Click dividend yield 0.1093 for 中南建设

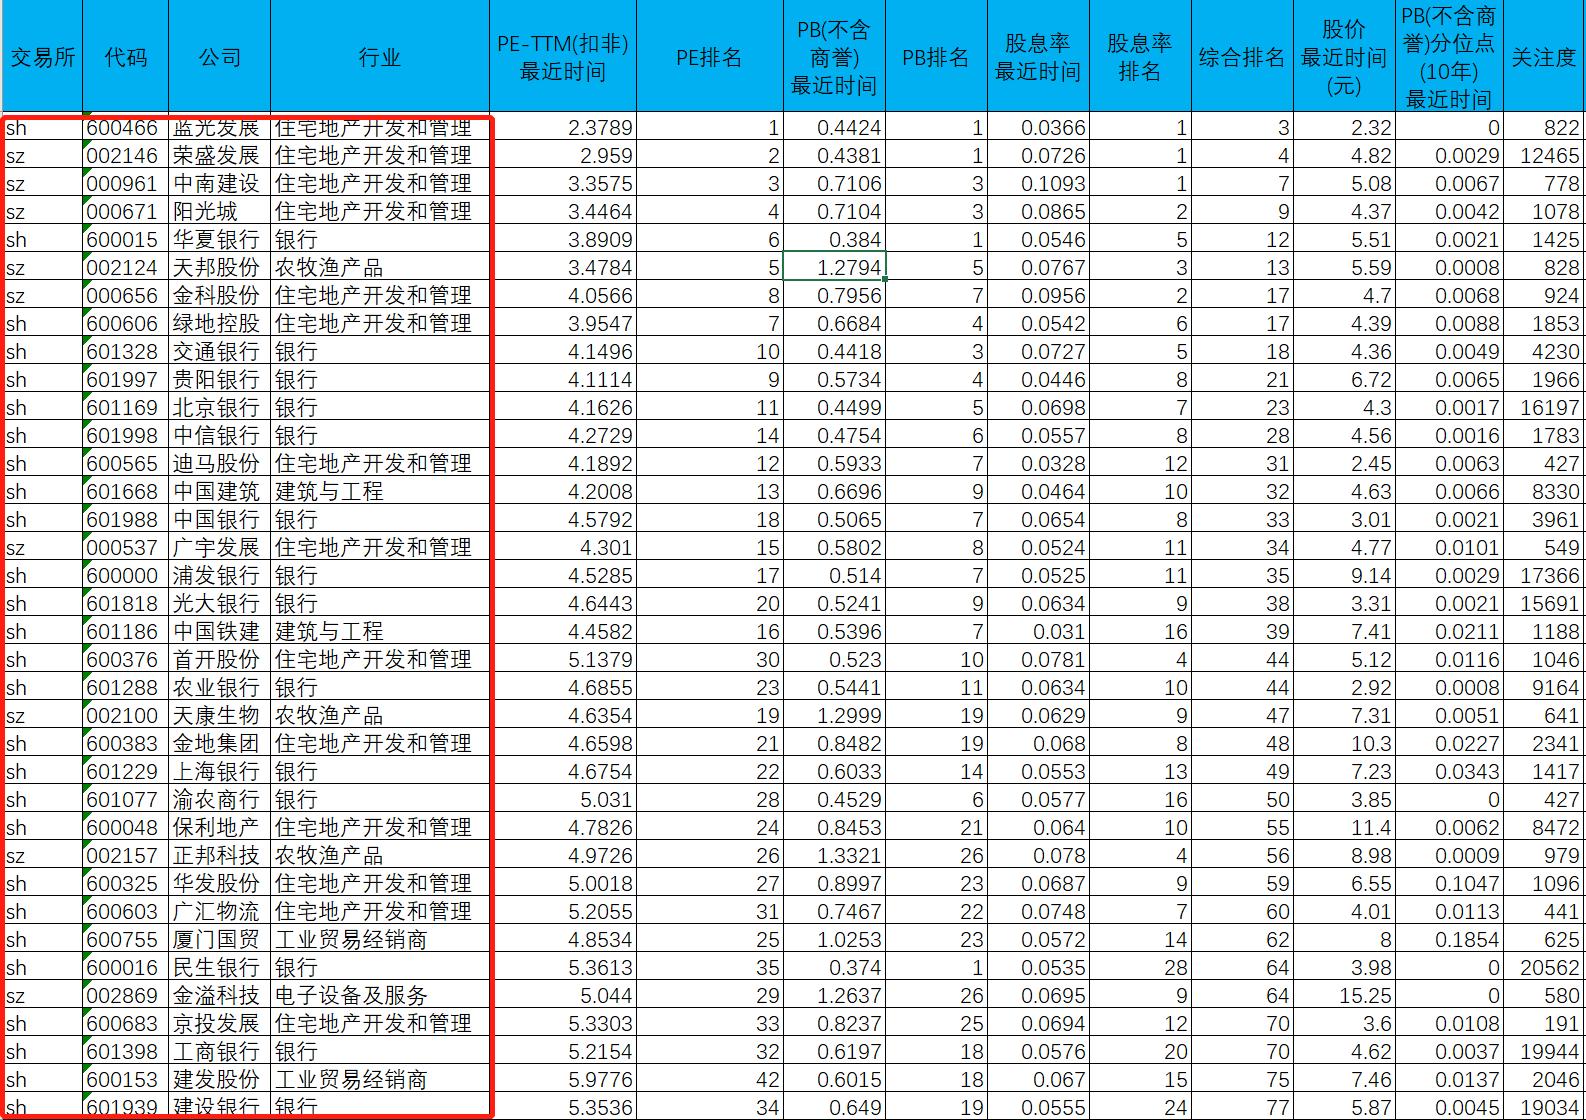coord(1038,183)
